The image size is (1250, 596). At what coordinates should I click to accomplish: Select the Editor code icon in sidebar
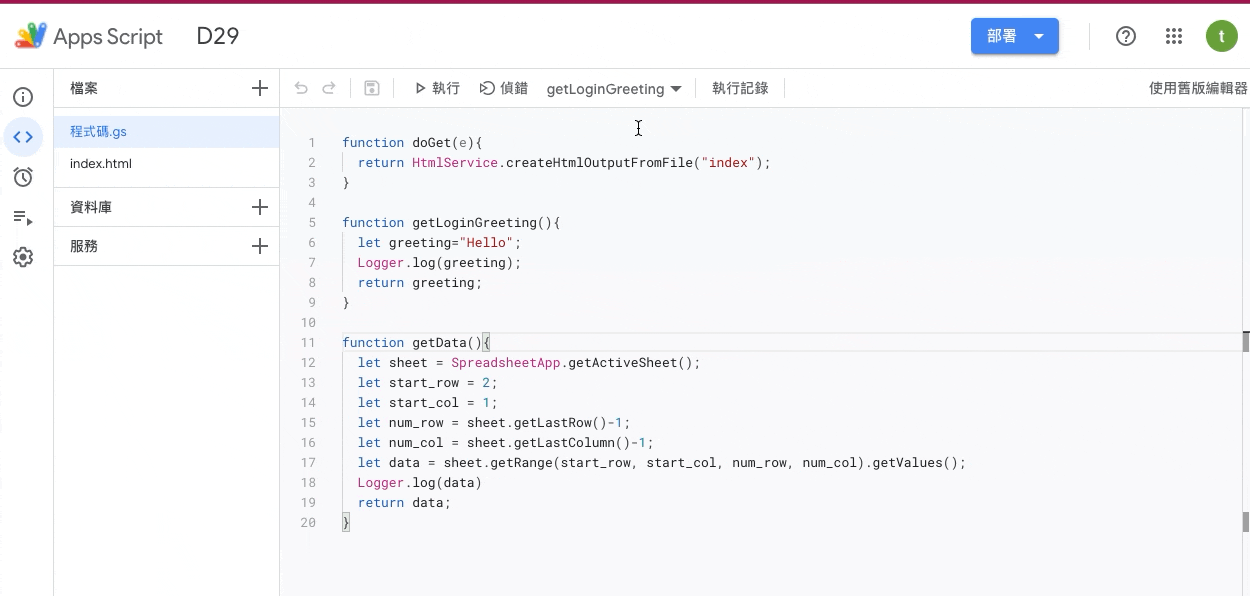(x=23, y=137)
